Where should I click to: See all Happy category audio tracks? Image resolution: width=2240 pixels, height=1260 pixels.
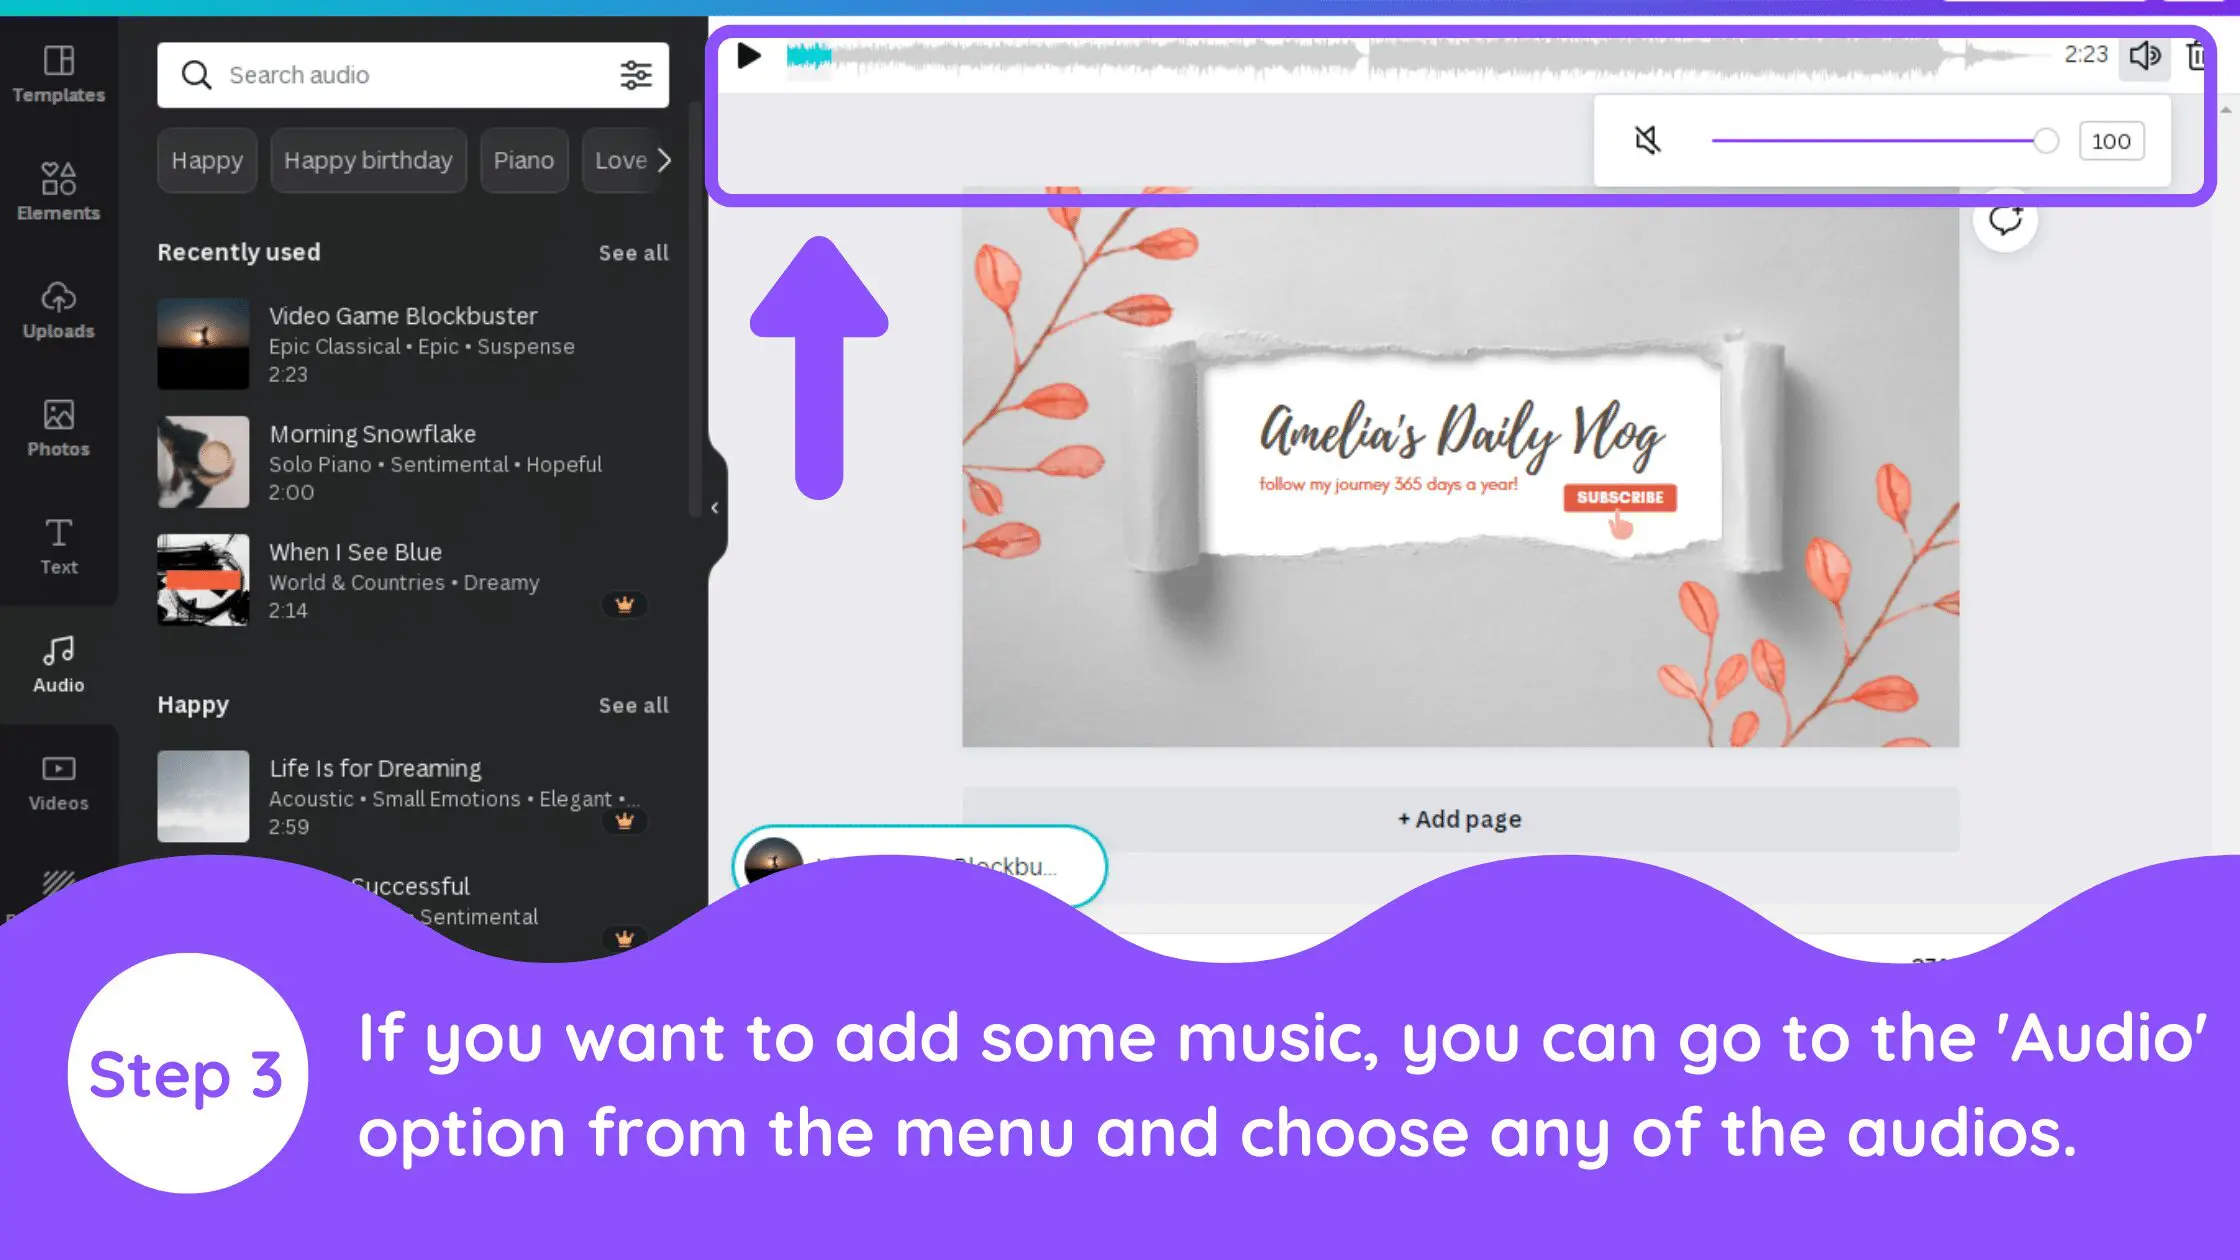click(x=634, y=705)
